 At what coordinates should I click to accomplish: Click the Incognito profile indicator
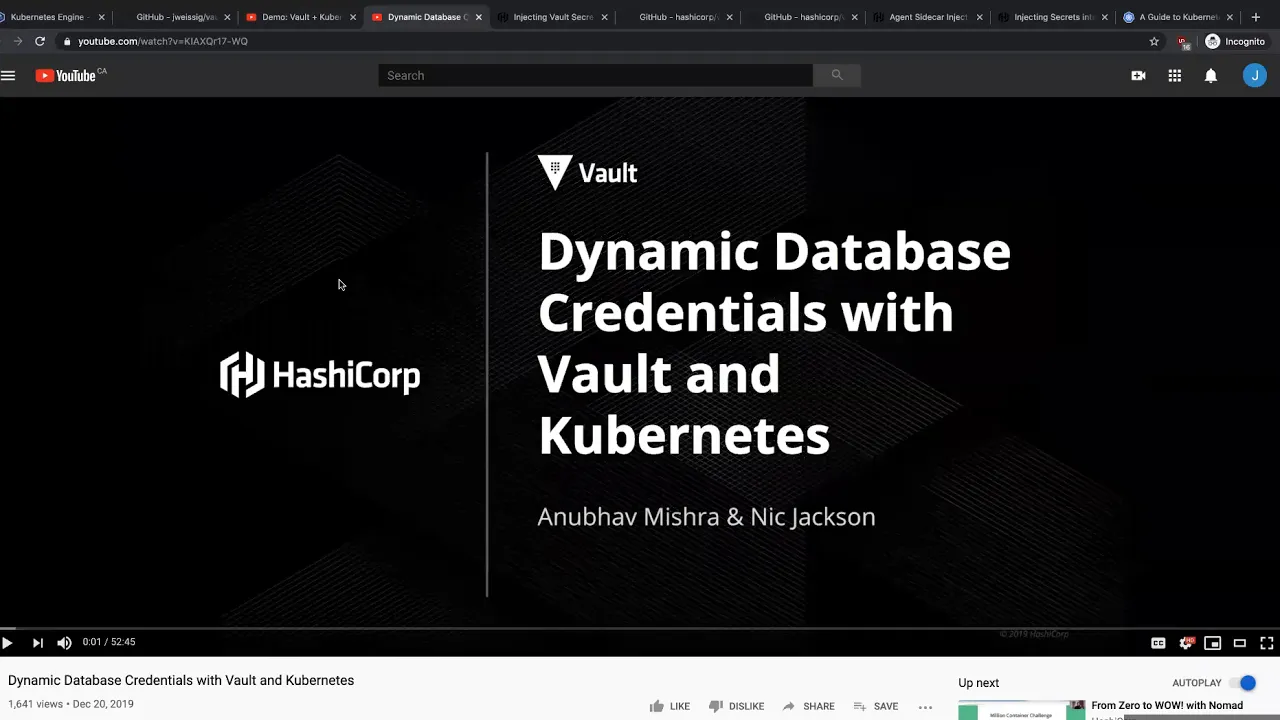[x=1235, y=41]
